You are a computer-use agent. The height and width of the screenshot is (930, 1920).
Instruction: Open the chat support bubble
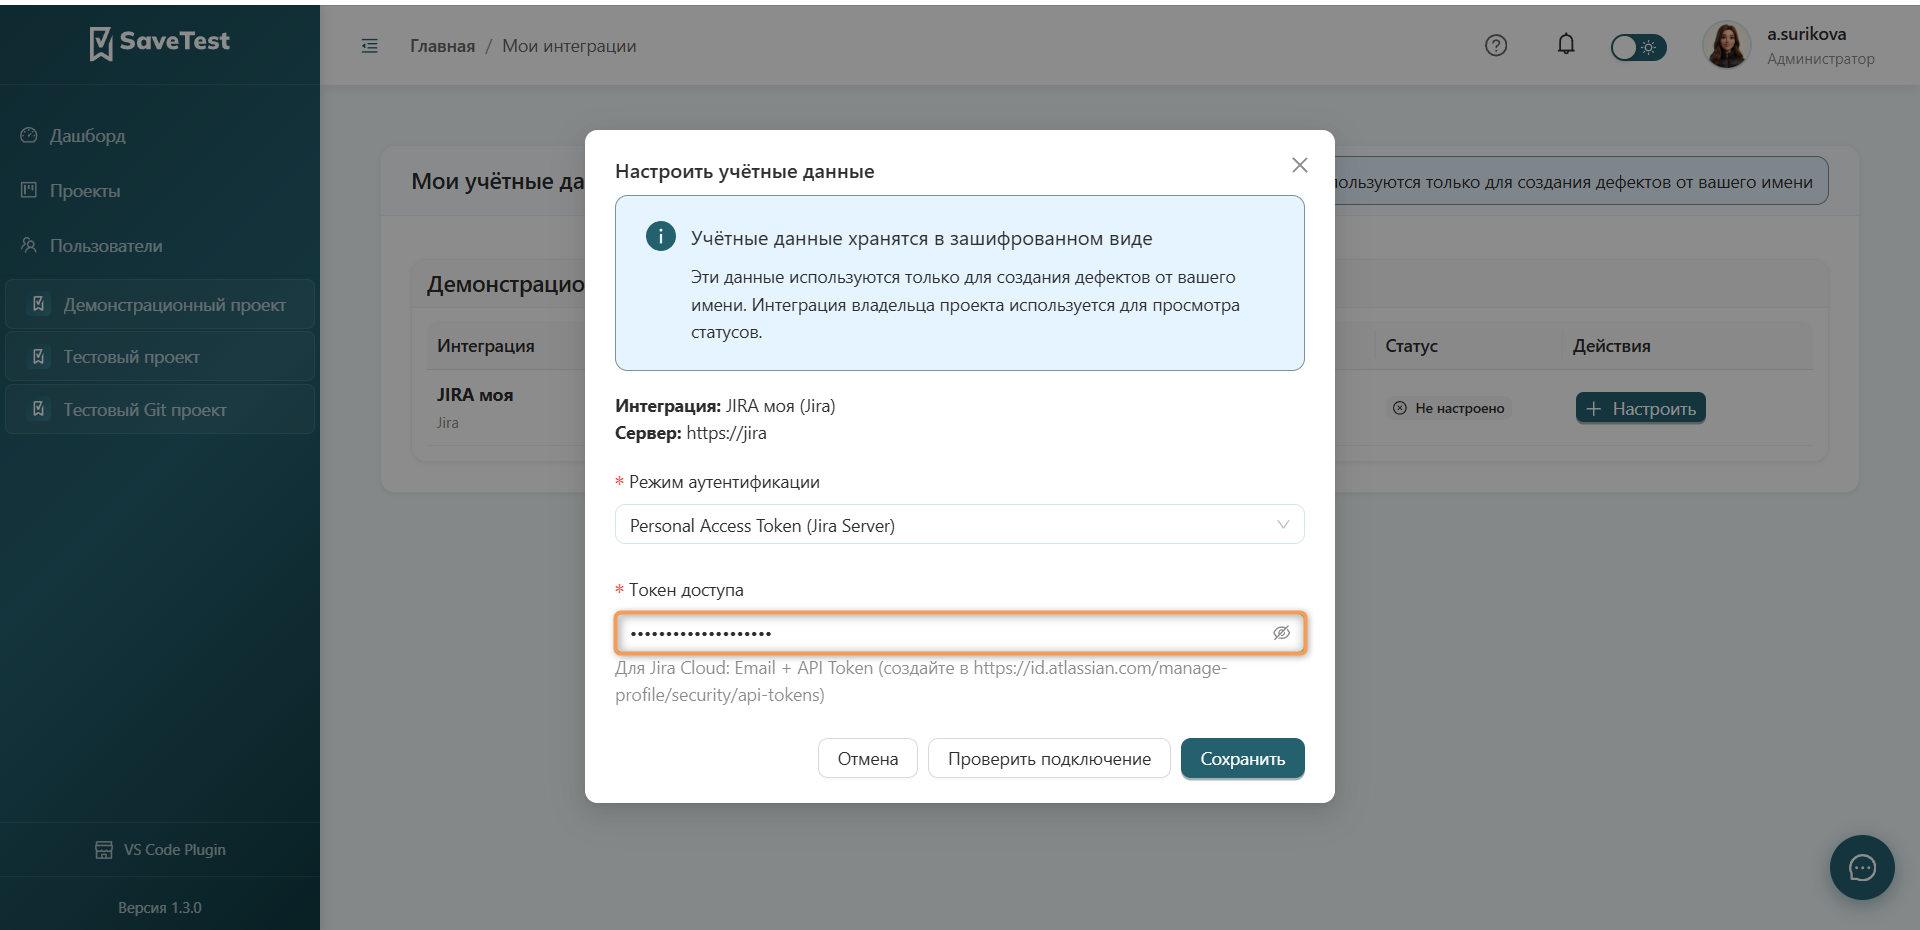pos(1862,868)
